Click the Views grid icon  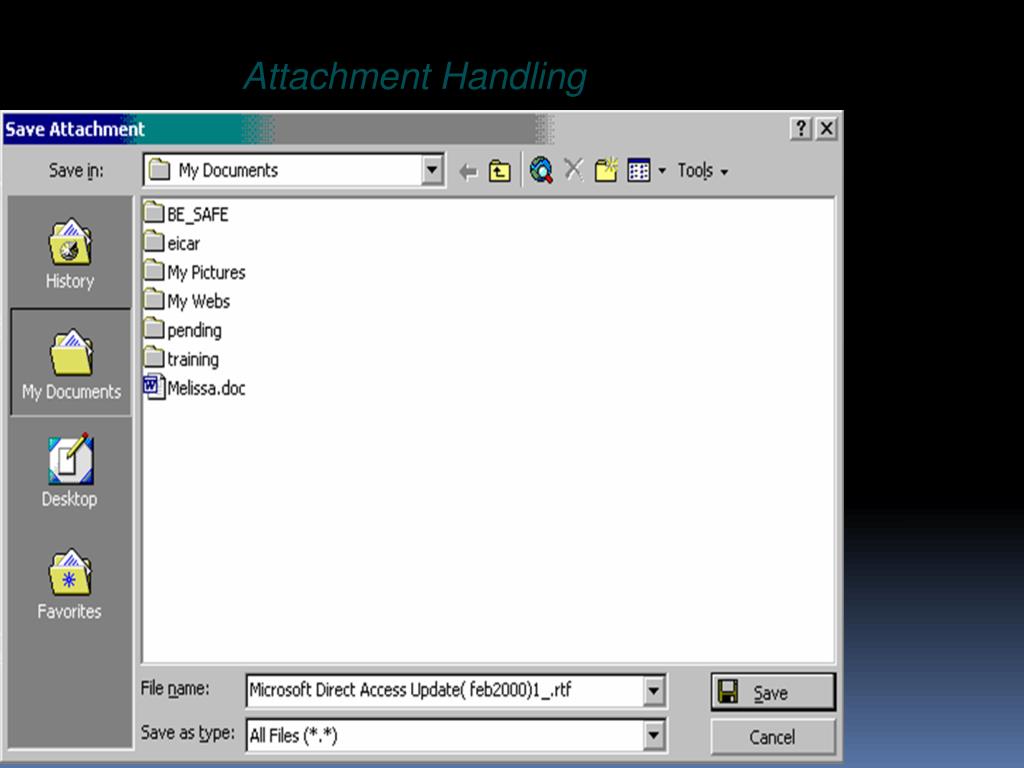[638, 170]
